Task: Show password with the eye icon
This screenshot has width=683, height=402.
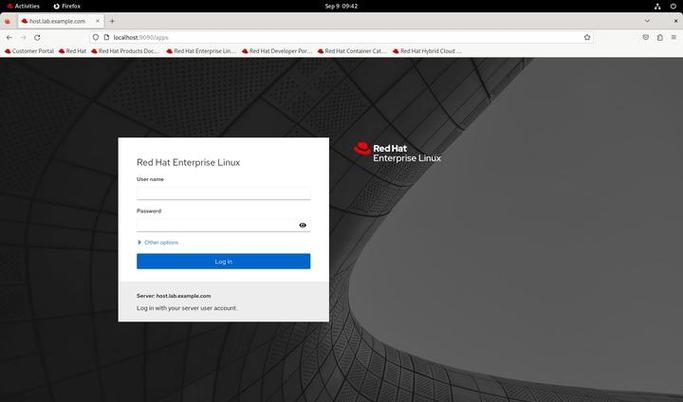Action: (303, 225)
